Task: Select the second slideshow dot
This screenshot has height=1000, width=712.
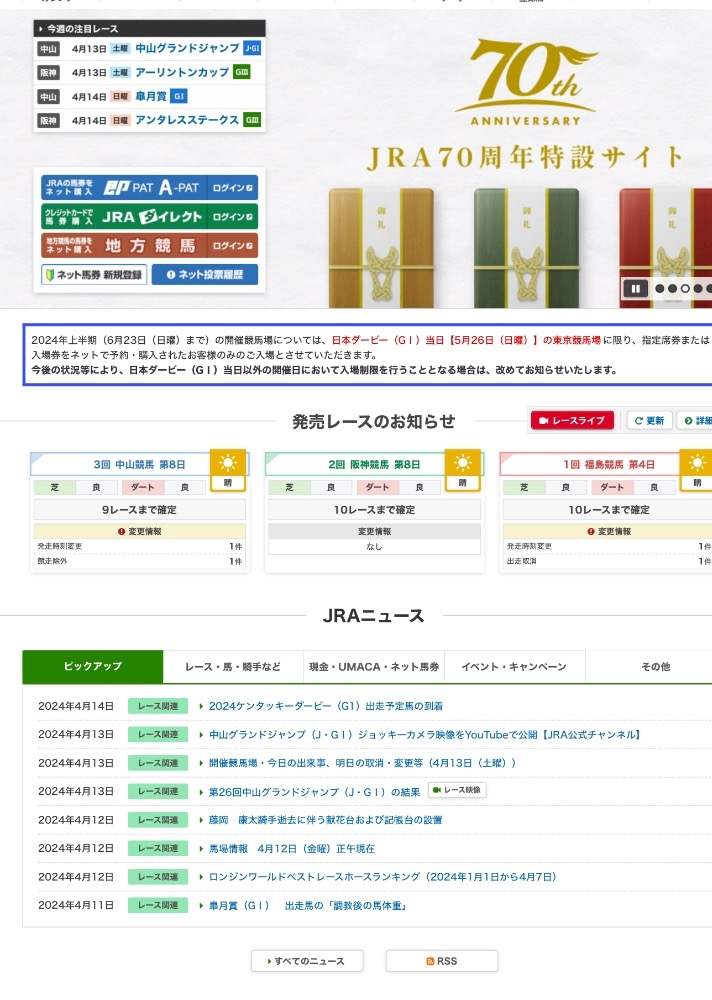Action: [x=672, y=289]
